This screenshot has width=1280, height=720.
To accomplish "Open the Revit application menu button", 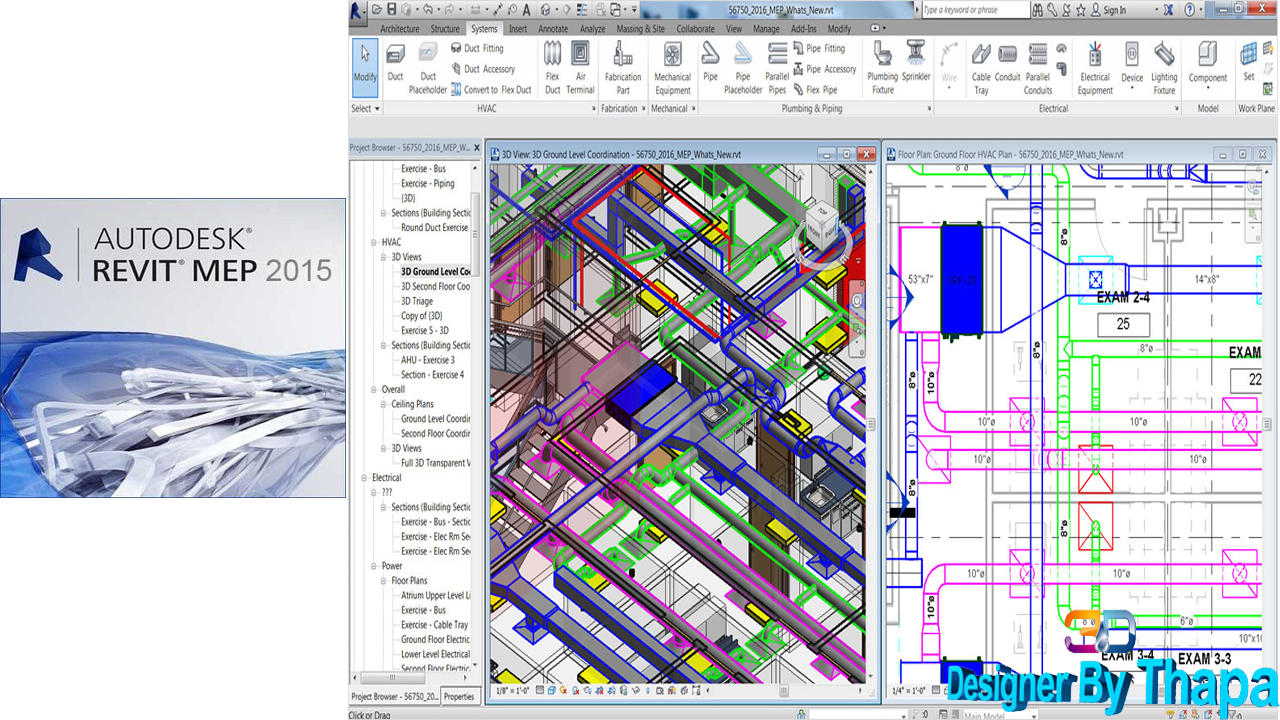I will click(358, 10).
